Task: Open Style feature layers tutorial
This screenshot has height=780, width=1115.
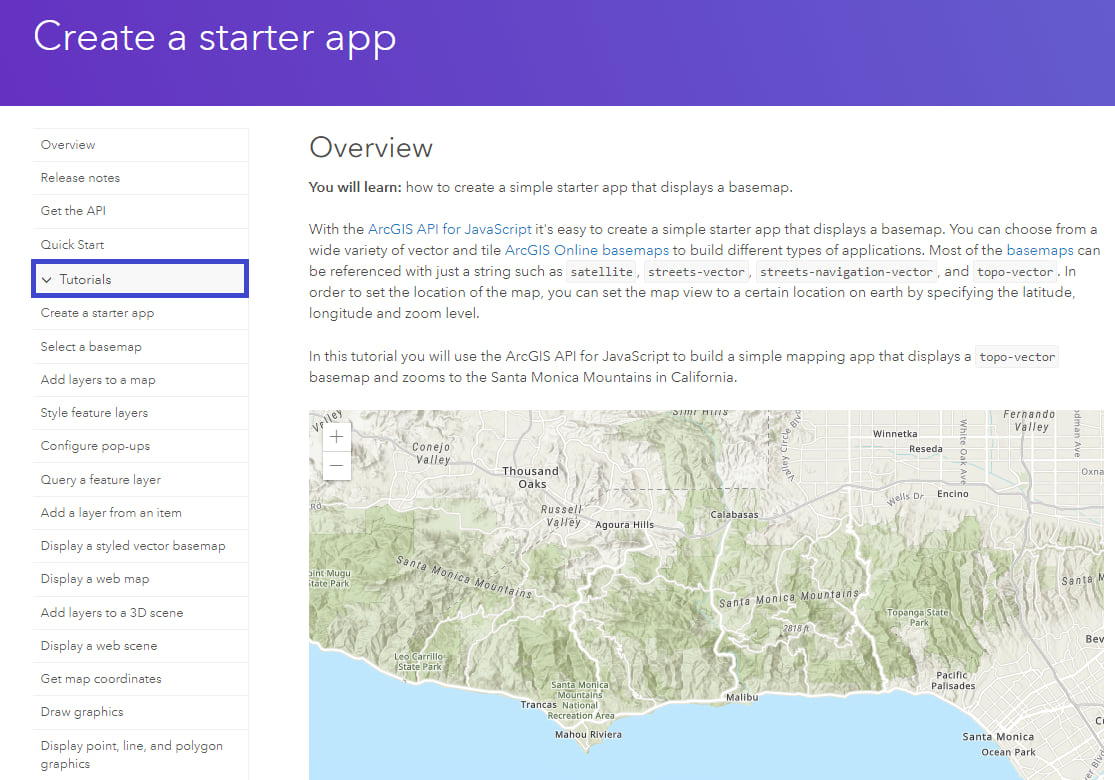Action: coord(94,413)
